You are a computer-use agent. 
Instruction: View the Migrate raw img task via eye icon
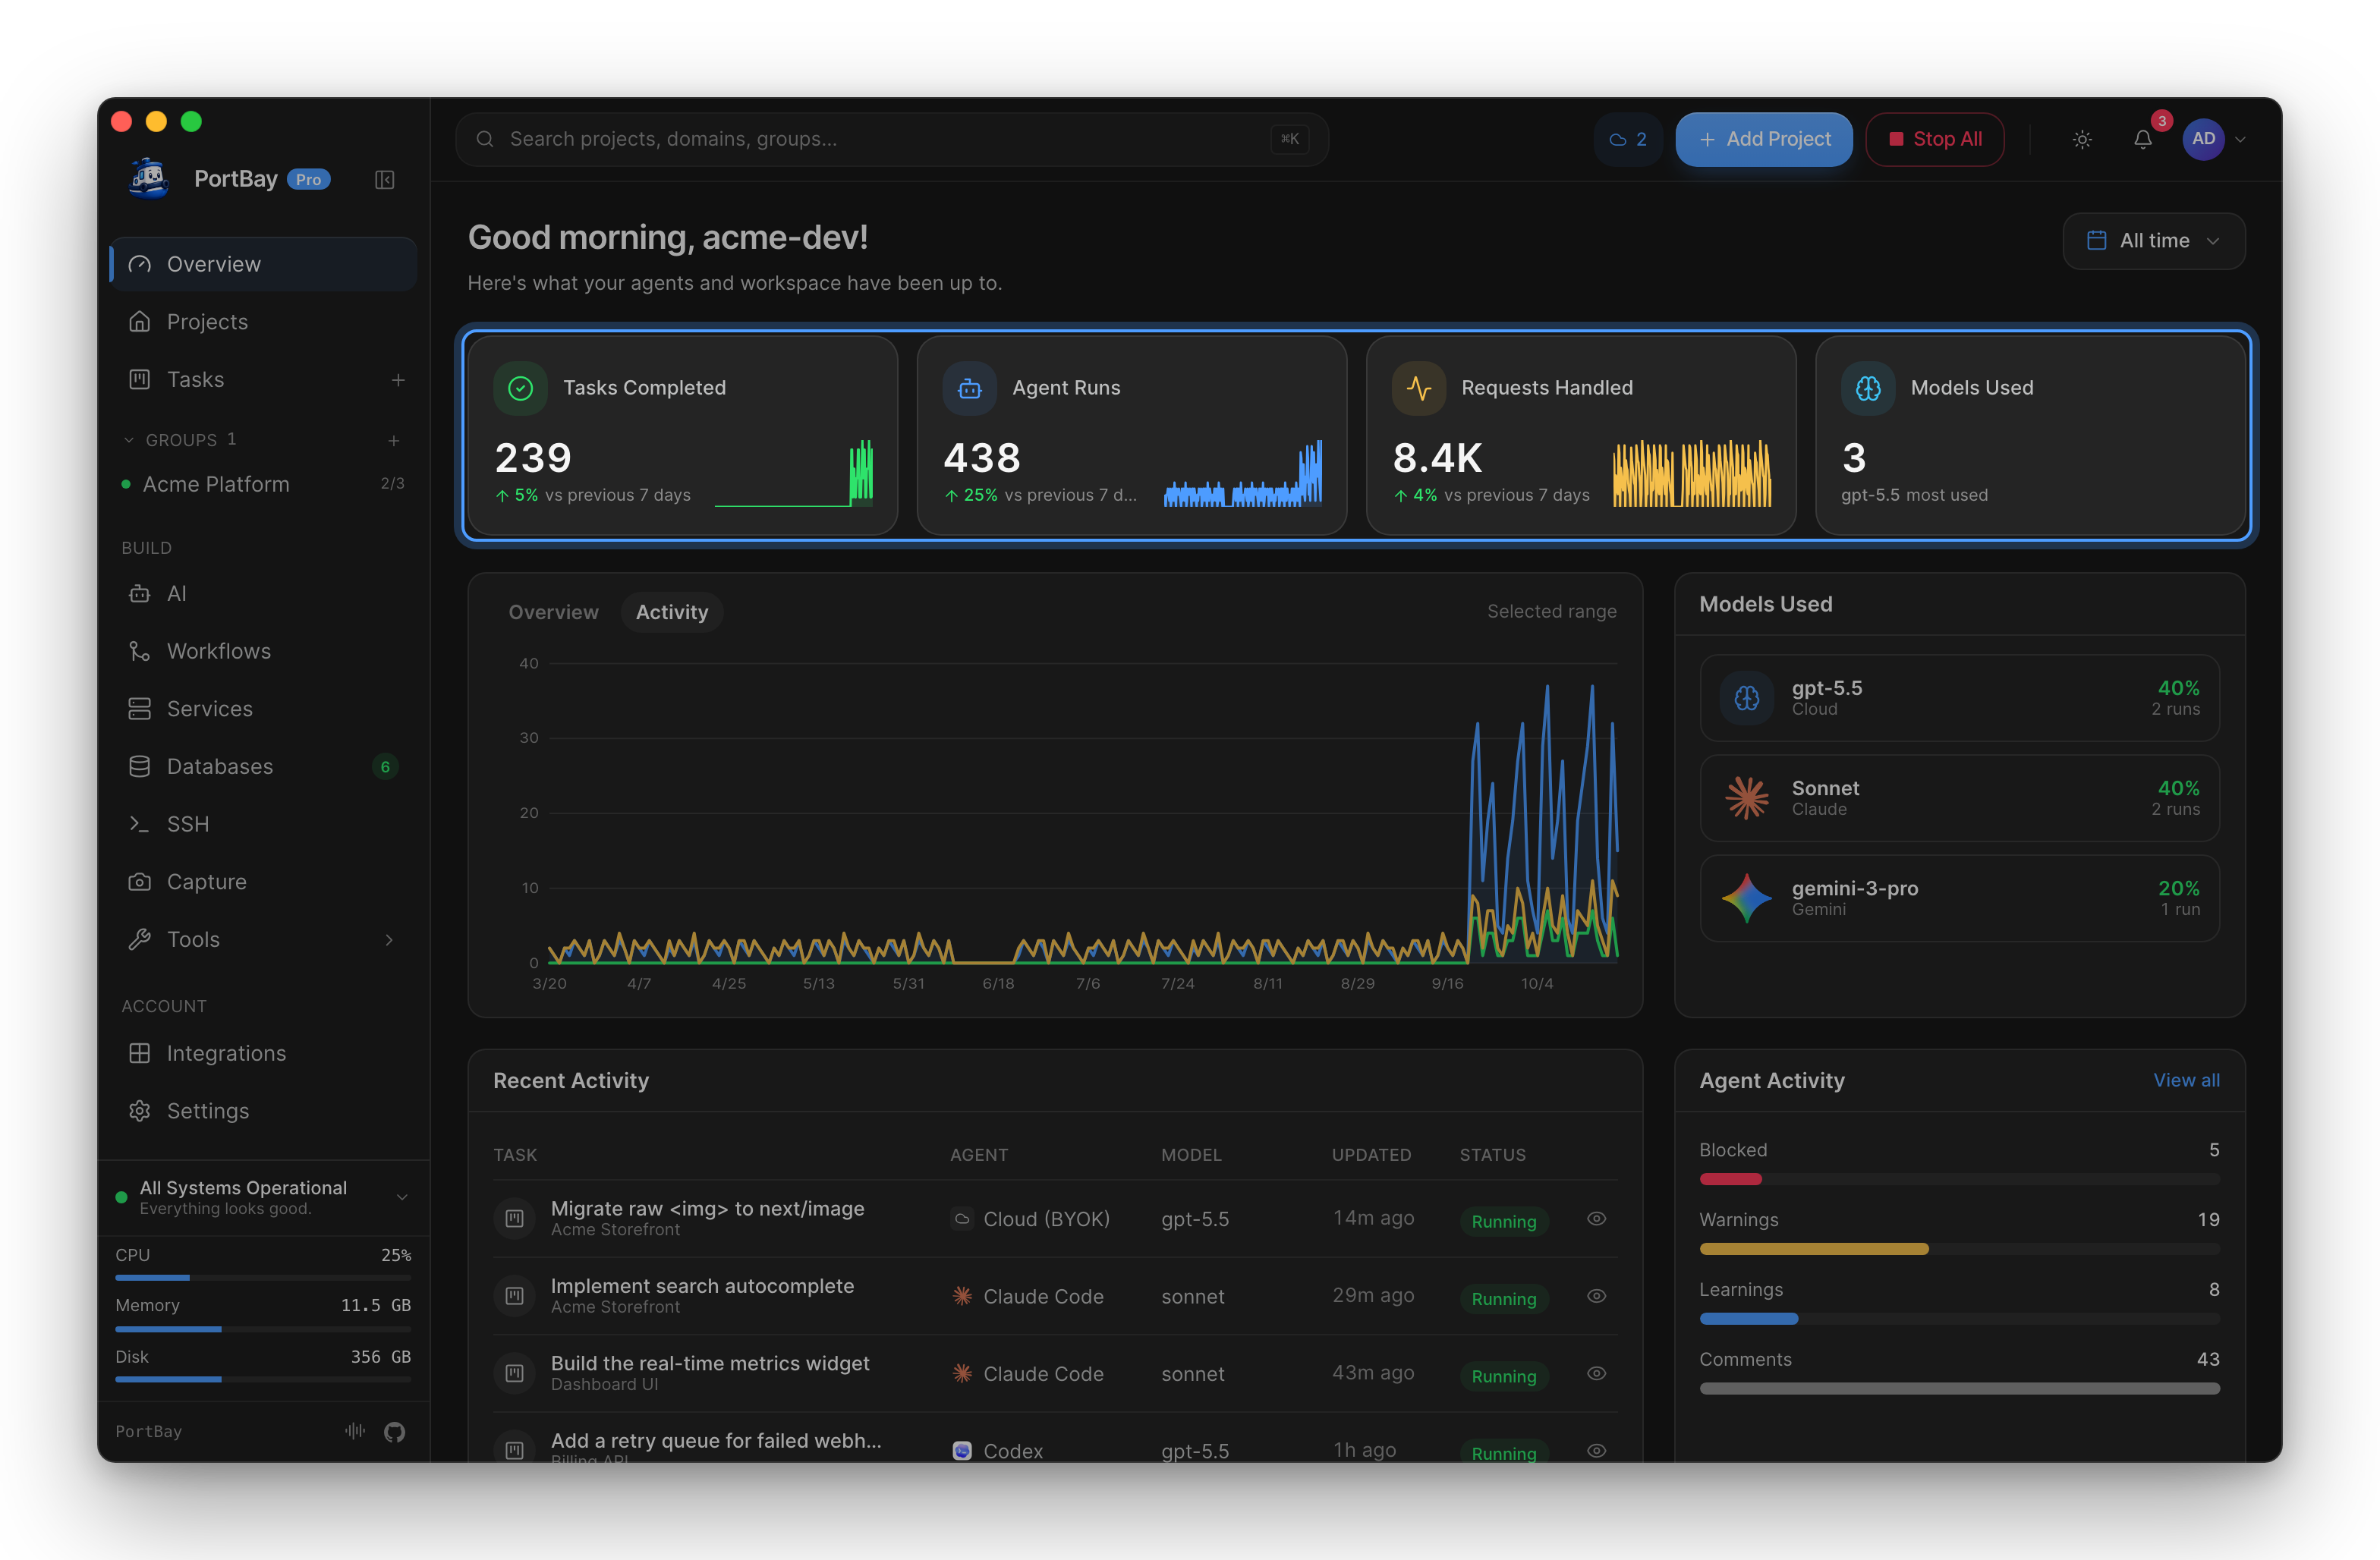tap(1596, 1218)
